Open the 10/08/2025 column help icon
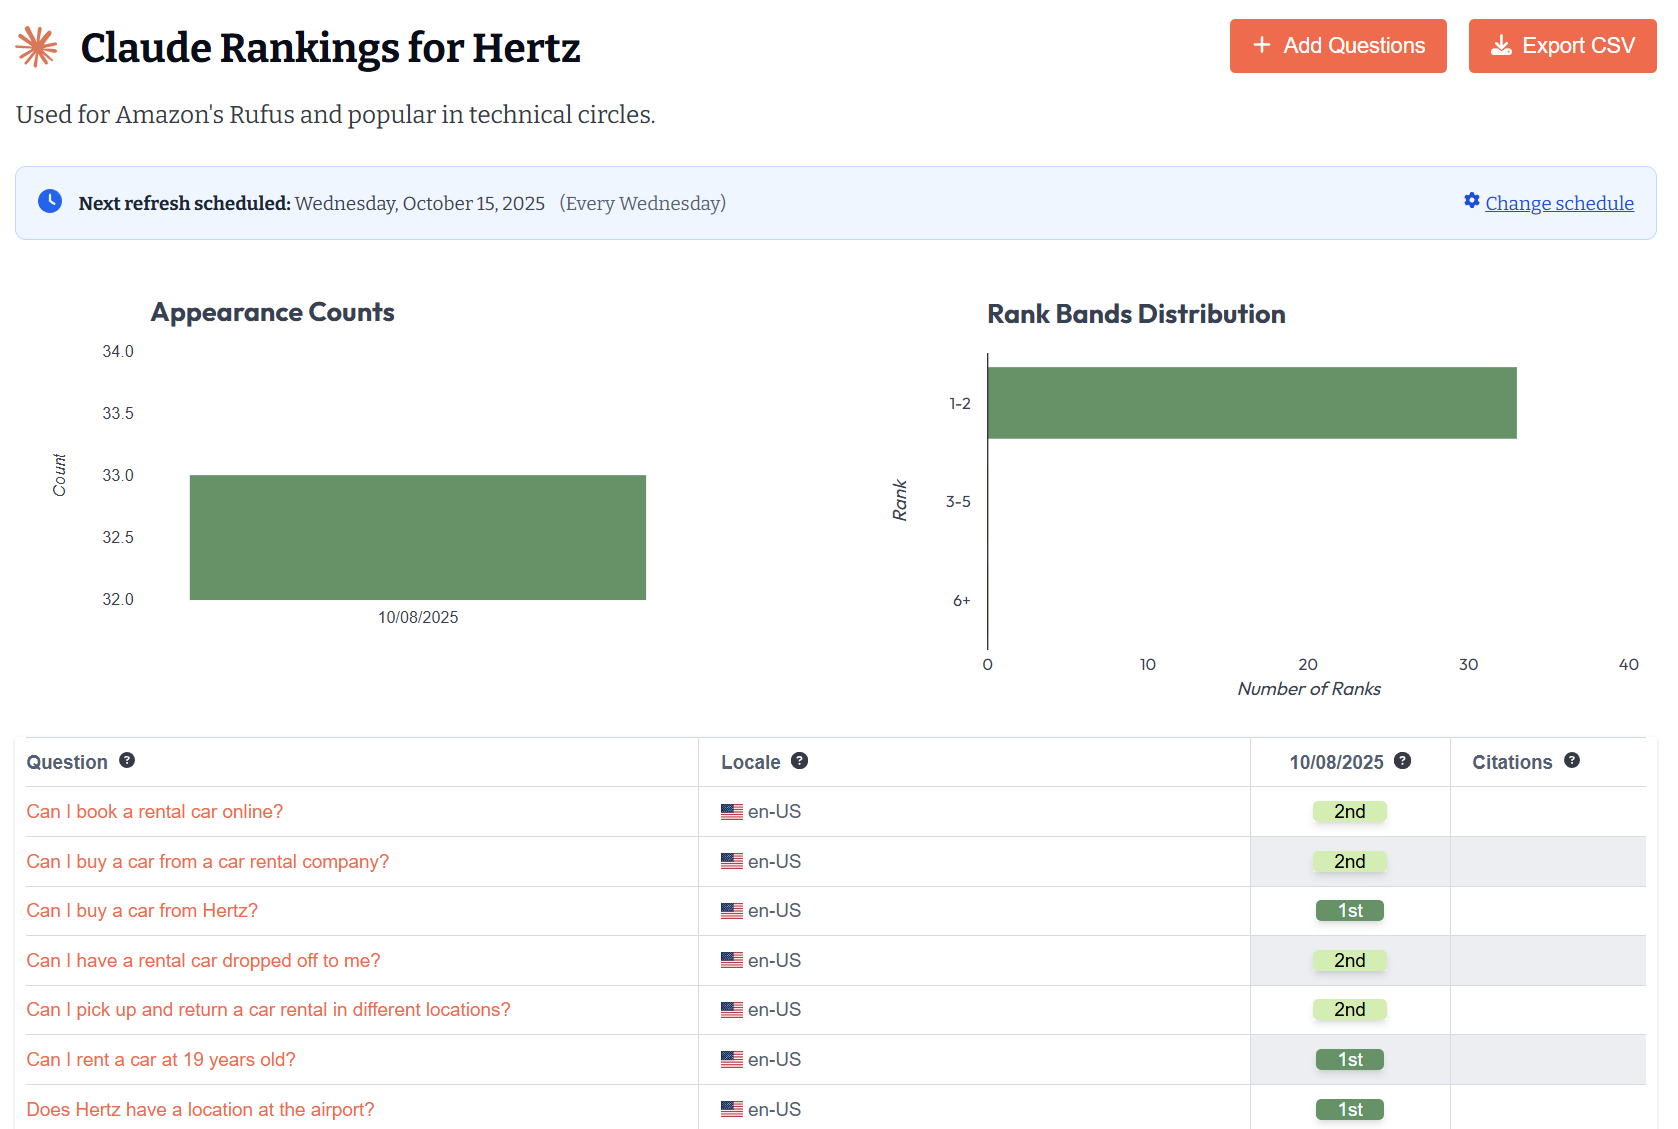Screen dimensions: 1678x1129 tap(1402, 760)
